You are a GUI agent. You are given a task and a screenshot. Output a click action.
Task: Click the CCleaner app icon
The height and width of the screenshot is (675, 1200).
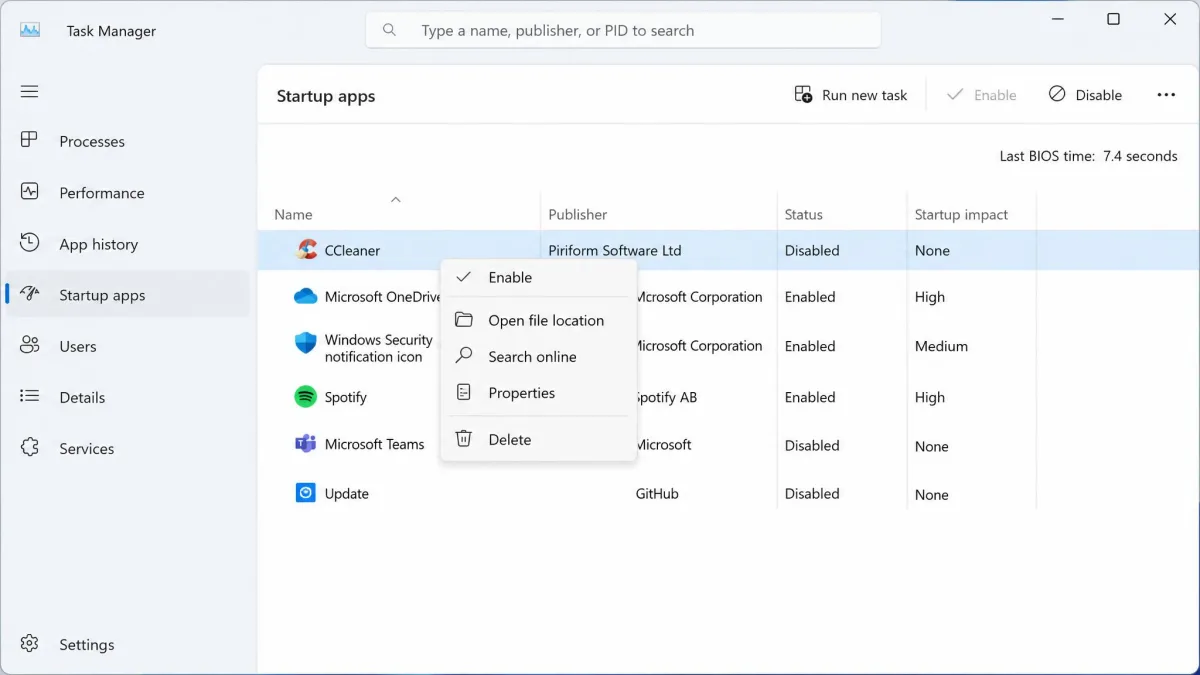(306, 250)
